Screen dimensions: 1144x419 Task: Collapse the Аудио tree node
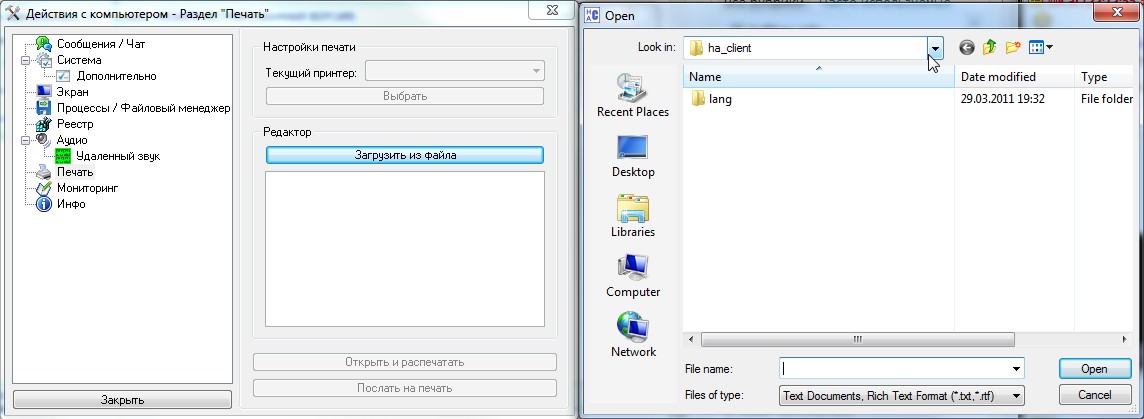pyautogui.click(x=24, y=140)
